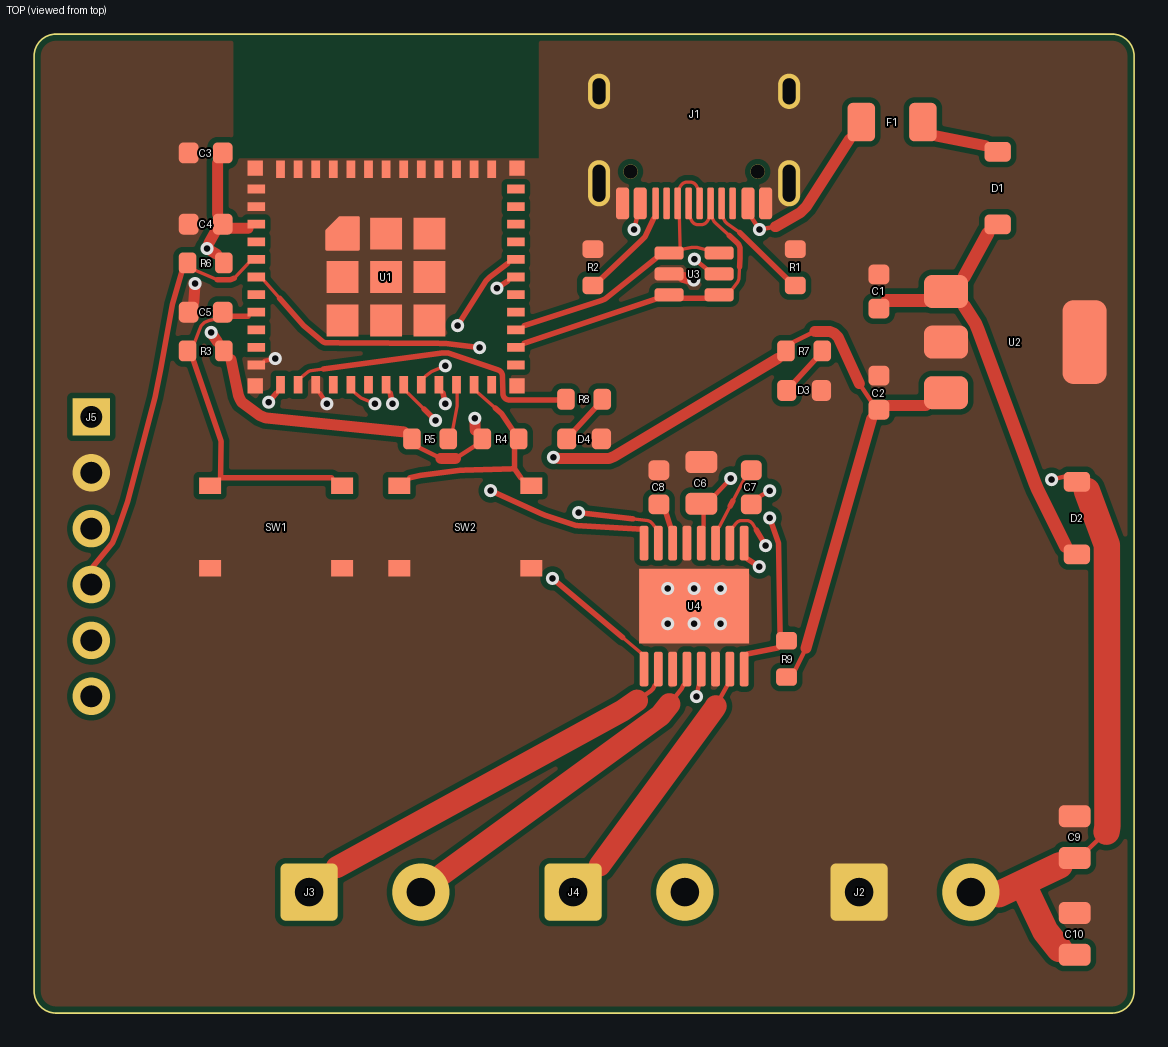
Task: Select the D4 LED label
Action: point(583,439)
